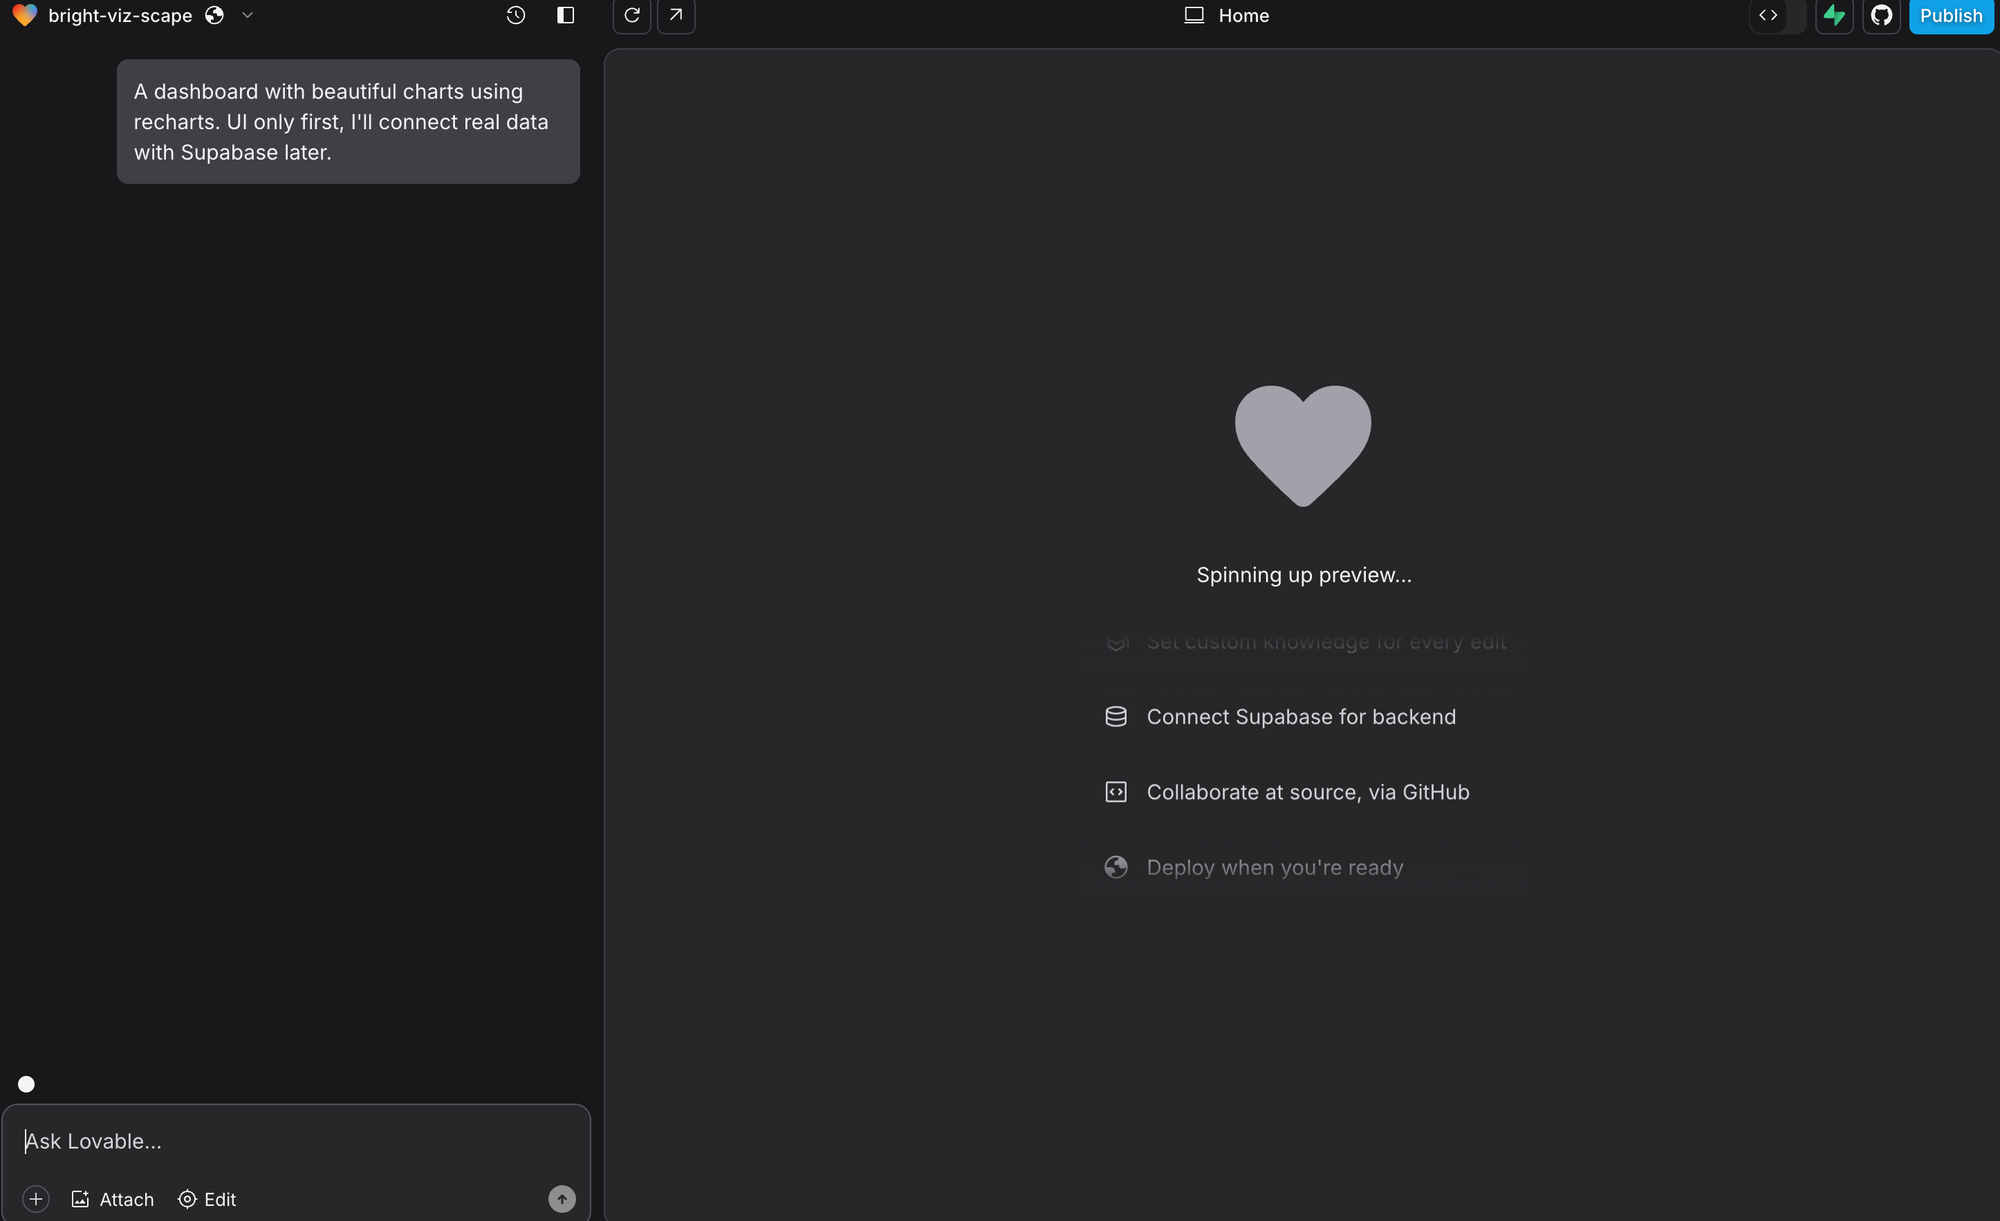
Task: Click the Attach image icon in chat
Action: [x=81, y=1199]
